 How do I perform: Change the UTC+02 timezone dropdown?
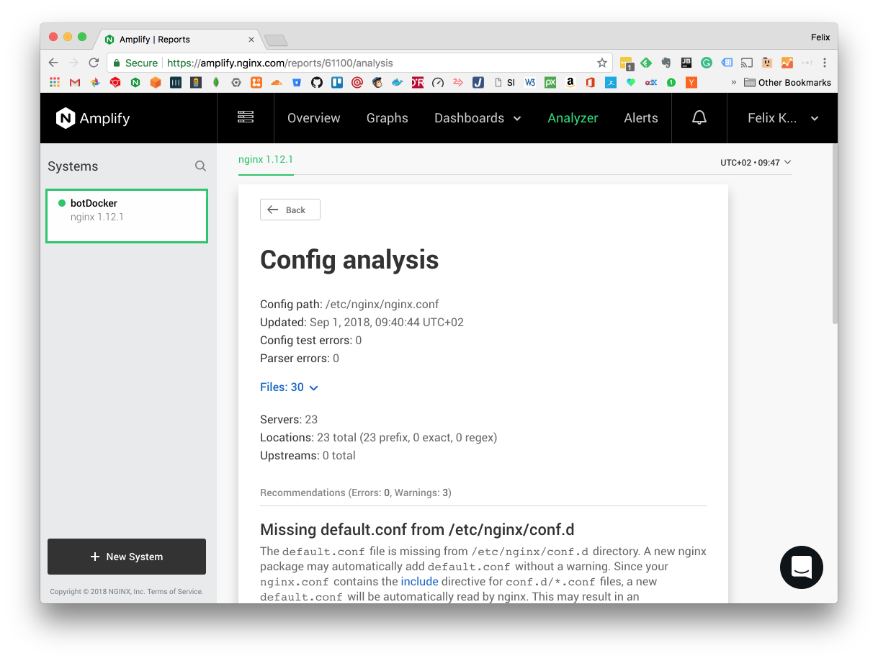(755, 162)
